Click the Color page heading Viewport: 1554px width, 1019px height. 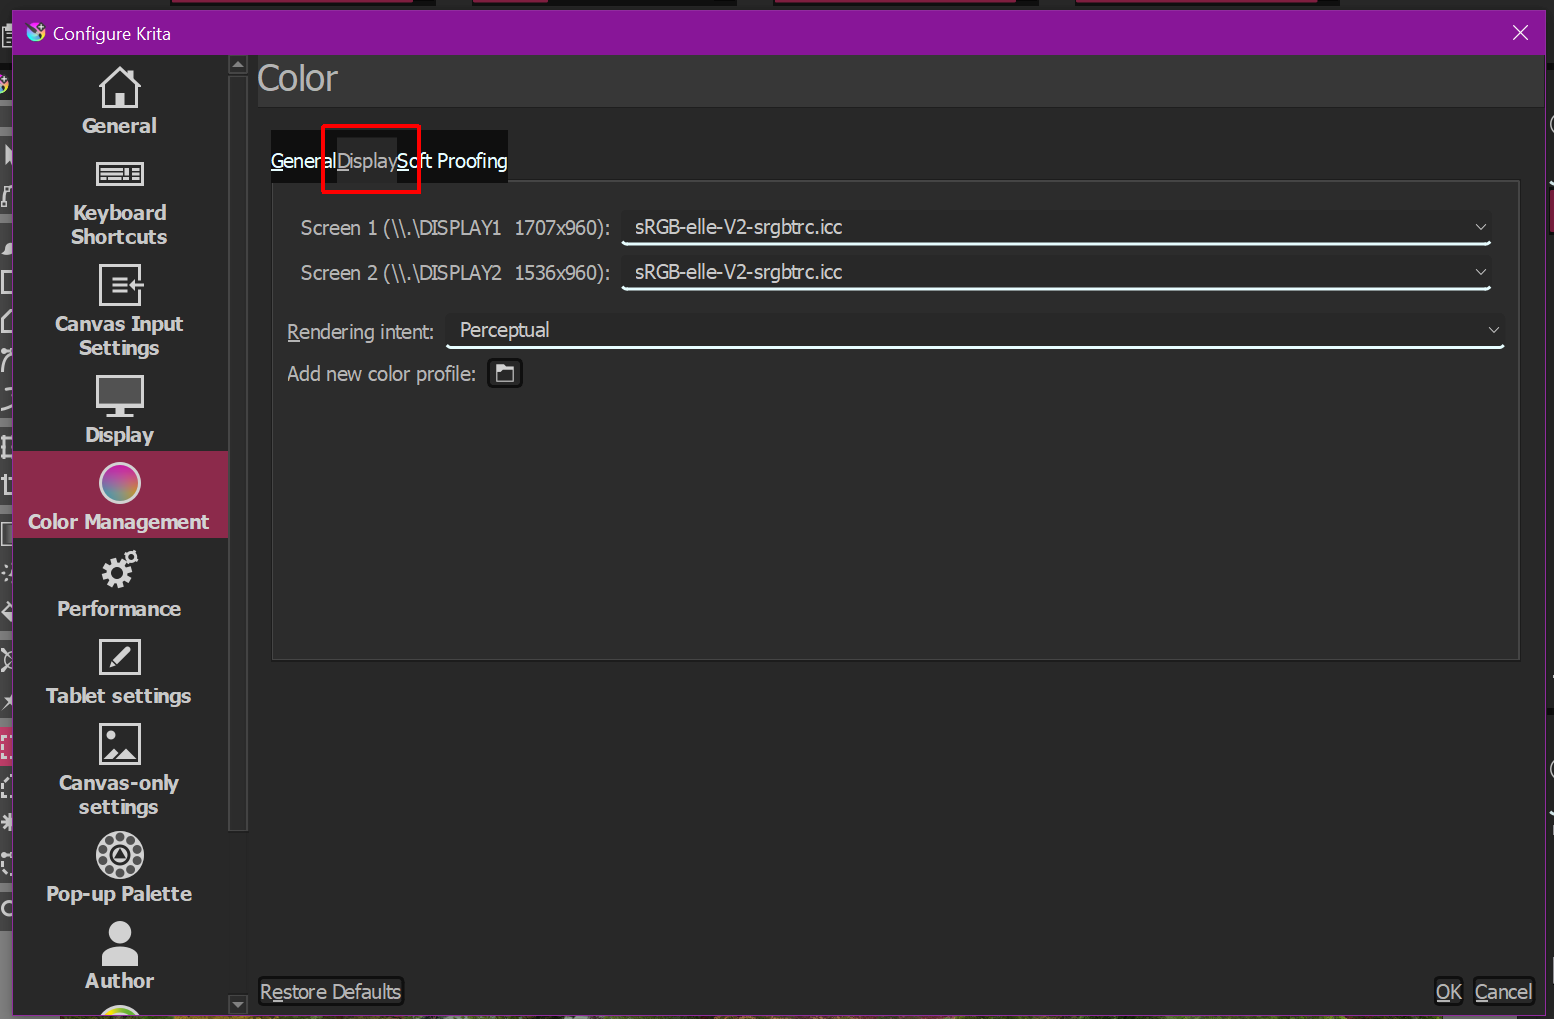click(298, 79)
